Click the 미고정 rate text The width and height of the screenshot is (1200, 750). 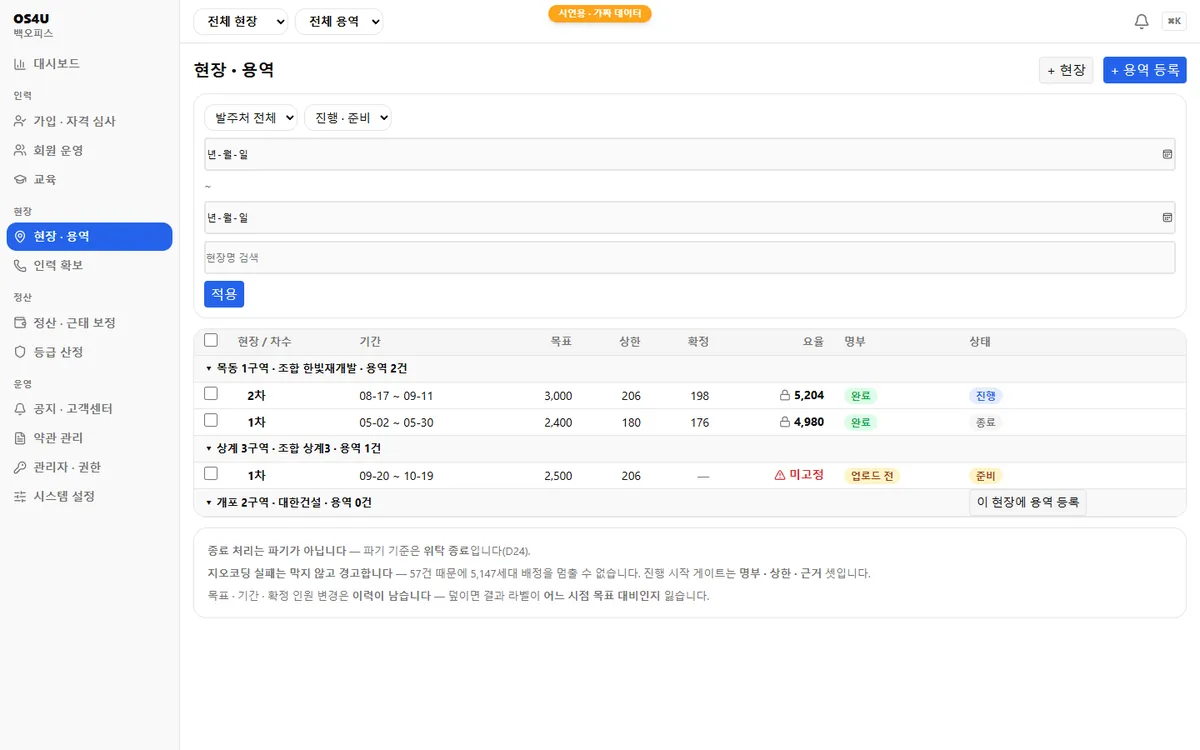coord(807,475)
